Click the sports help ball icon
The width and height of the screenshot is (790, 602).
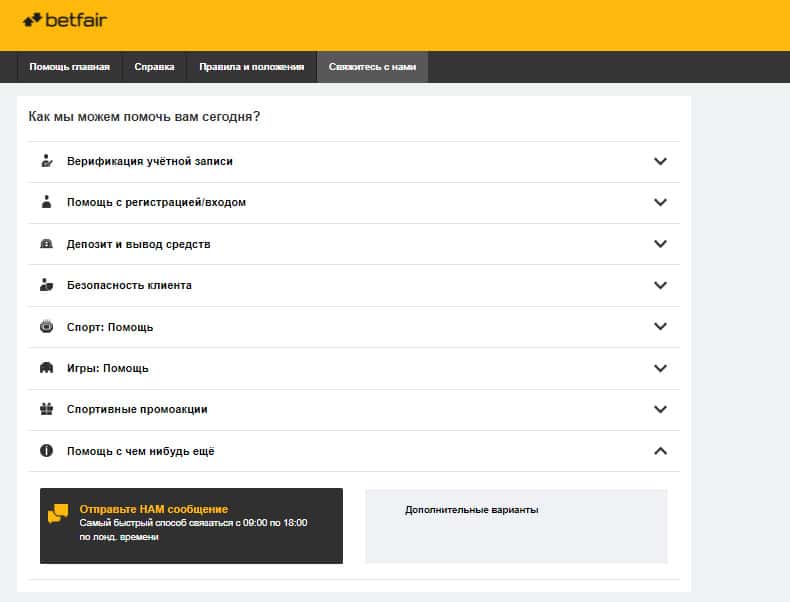(46, 327)
